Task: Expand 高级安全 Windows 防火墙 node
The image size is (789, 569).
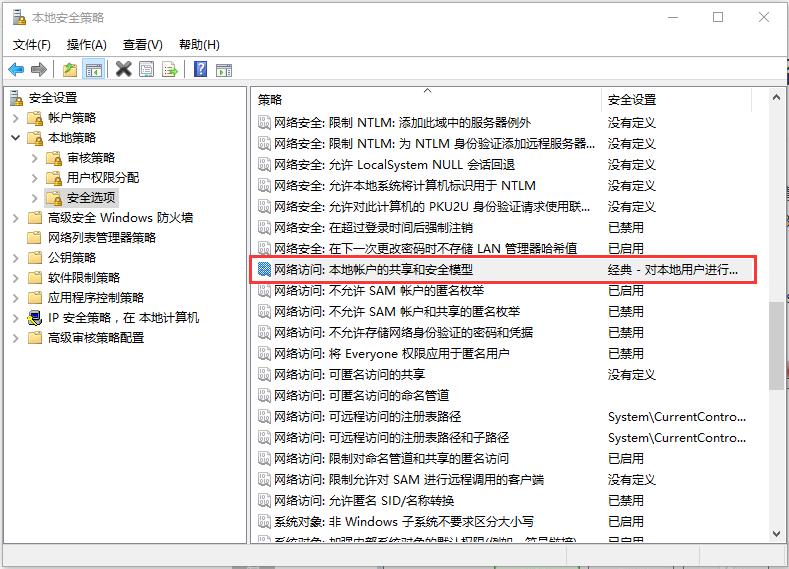Action: [16, 218]
